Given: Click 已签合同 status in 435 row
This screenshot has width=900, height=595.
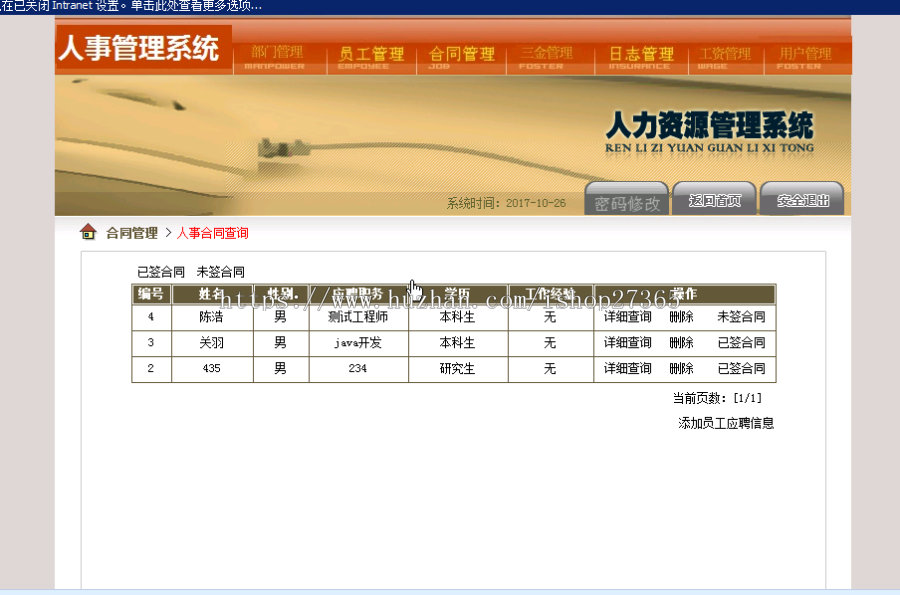Looking at the screenshot, I should [x=741, y=368].
